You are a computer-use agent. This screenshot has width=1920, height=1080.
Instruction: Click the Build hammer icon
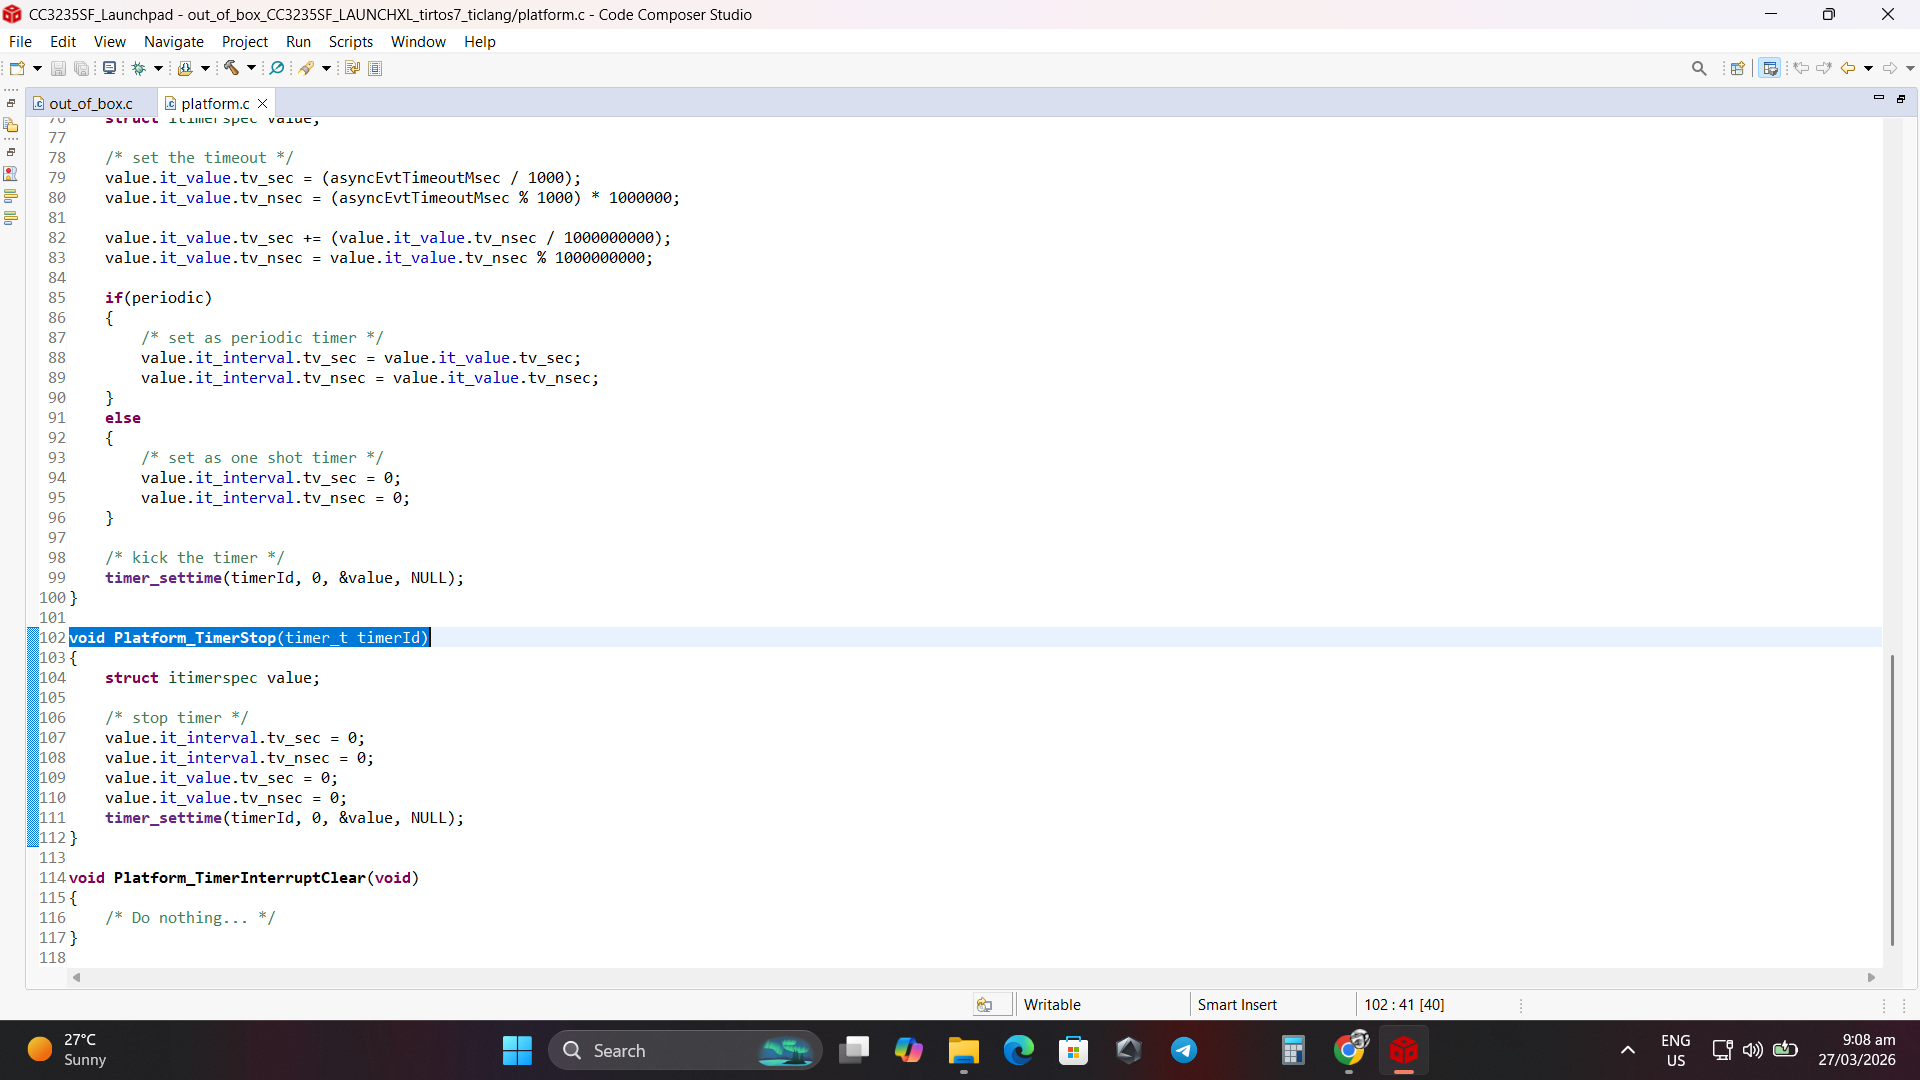click(x=231, y=68)
